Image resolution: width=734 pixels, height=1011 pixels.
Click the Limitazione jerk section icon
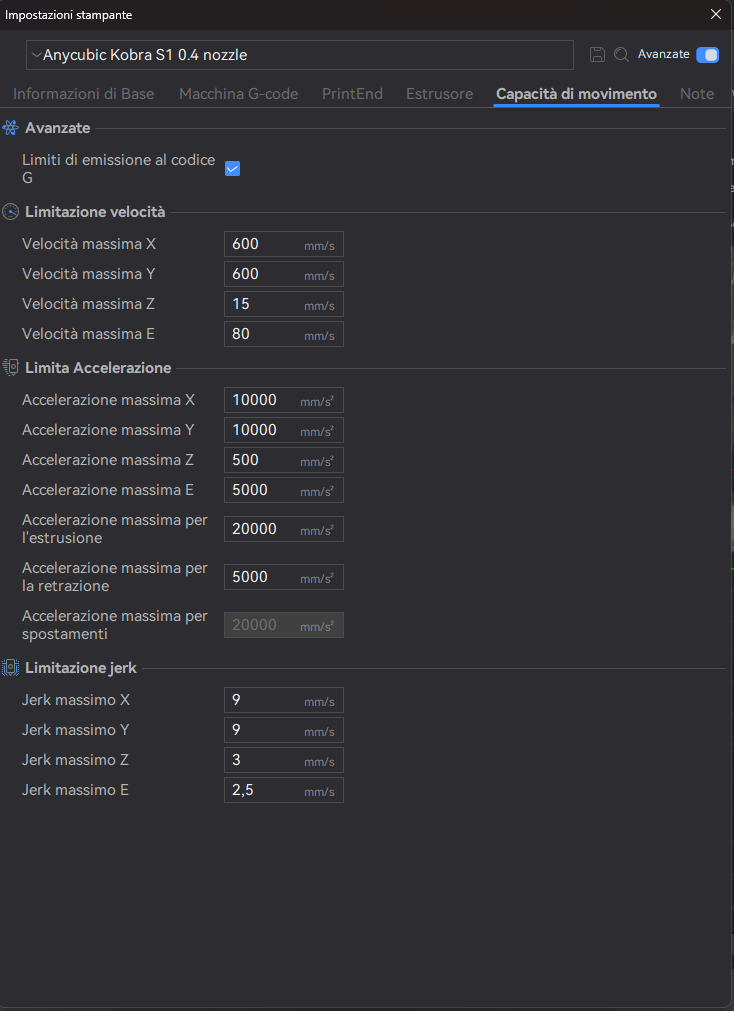(11, 668)
